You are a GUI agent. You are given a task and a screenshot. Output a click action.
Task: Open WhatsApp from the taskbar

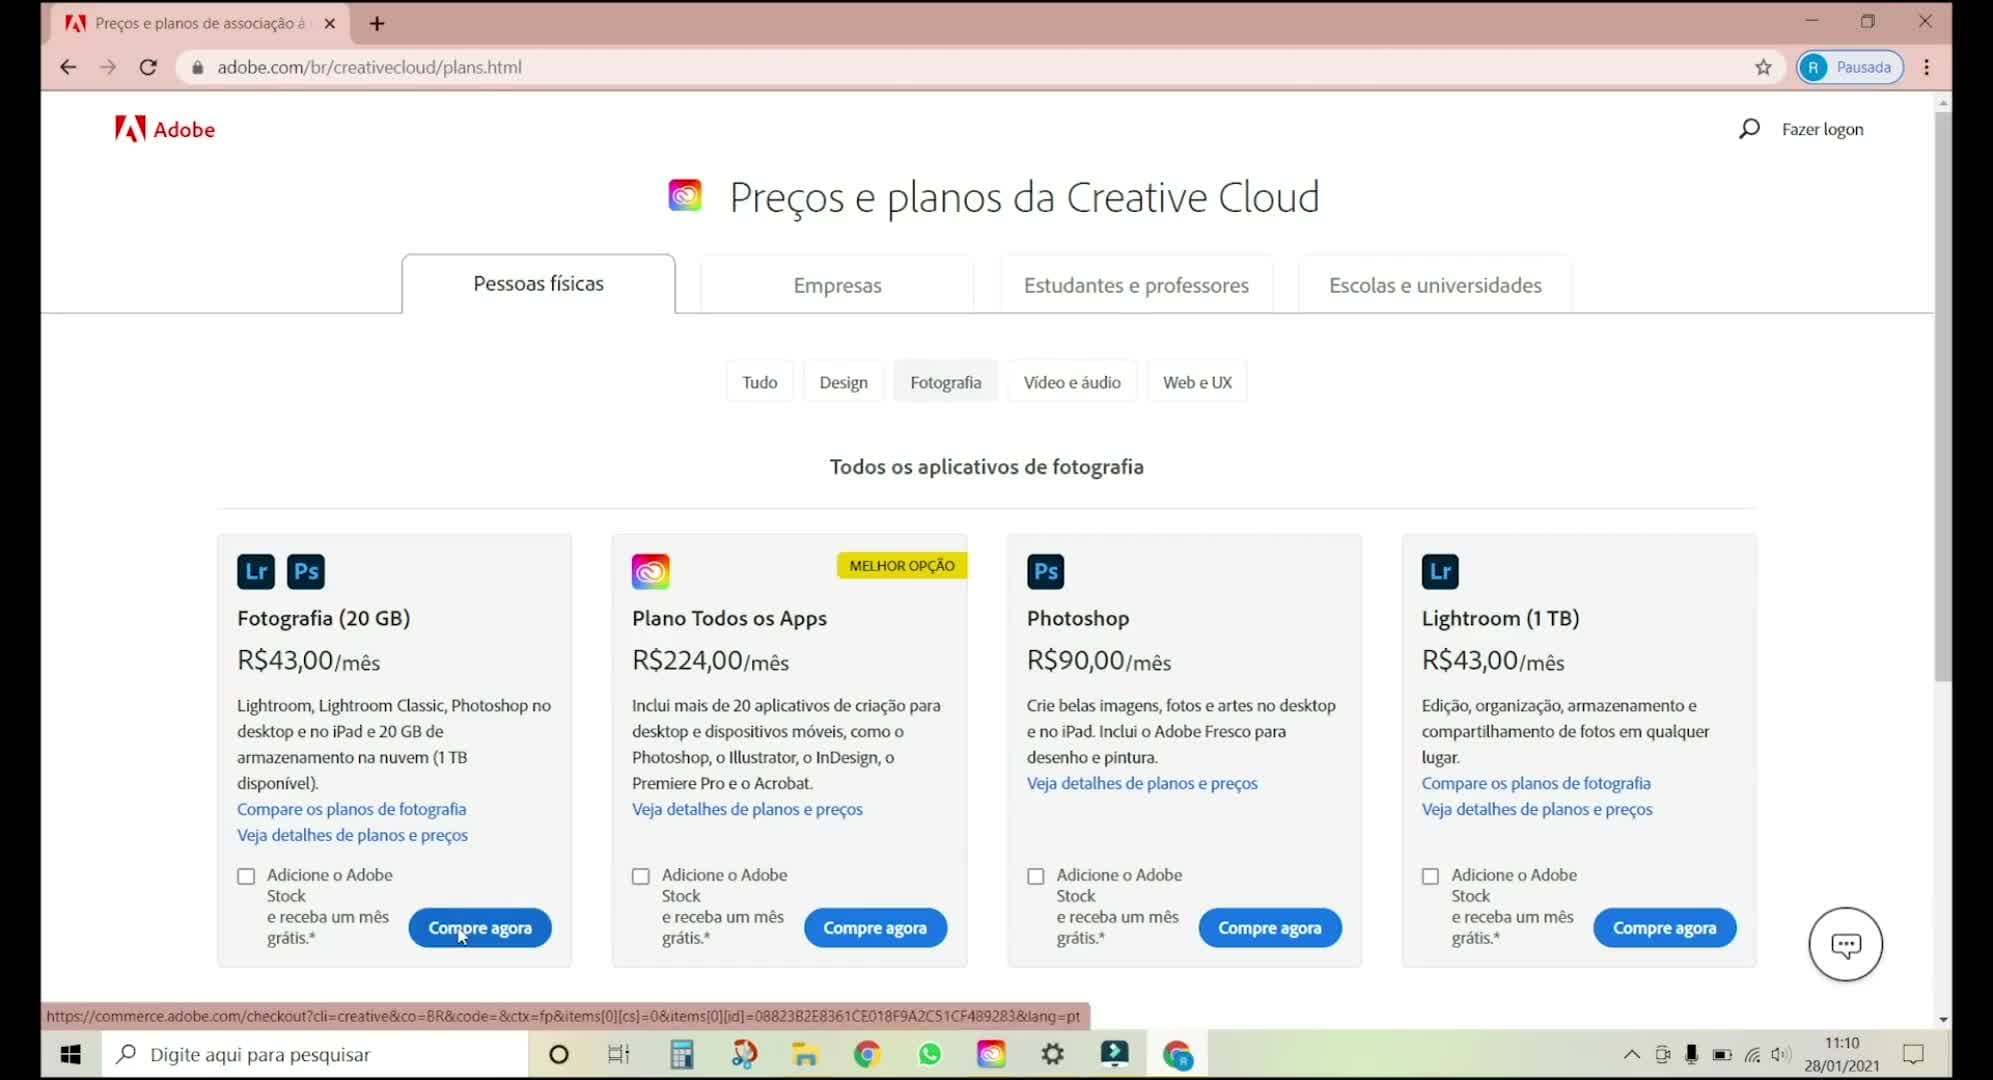pyautogui.click(x=930, y=1054)
